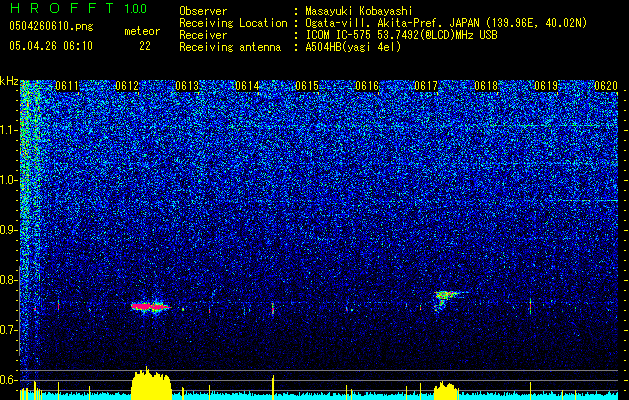Viewport: 629px width, 400px height.
Task: Select the file name 0504260610.png
Action: (51, 26)
